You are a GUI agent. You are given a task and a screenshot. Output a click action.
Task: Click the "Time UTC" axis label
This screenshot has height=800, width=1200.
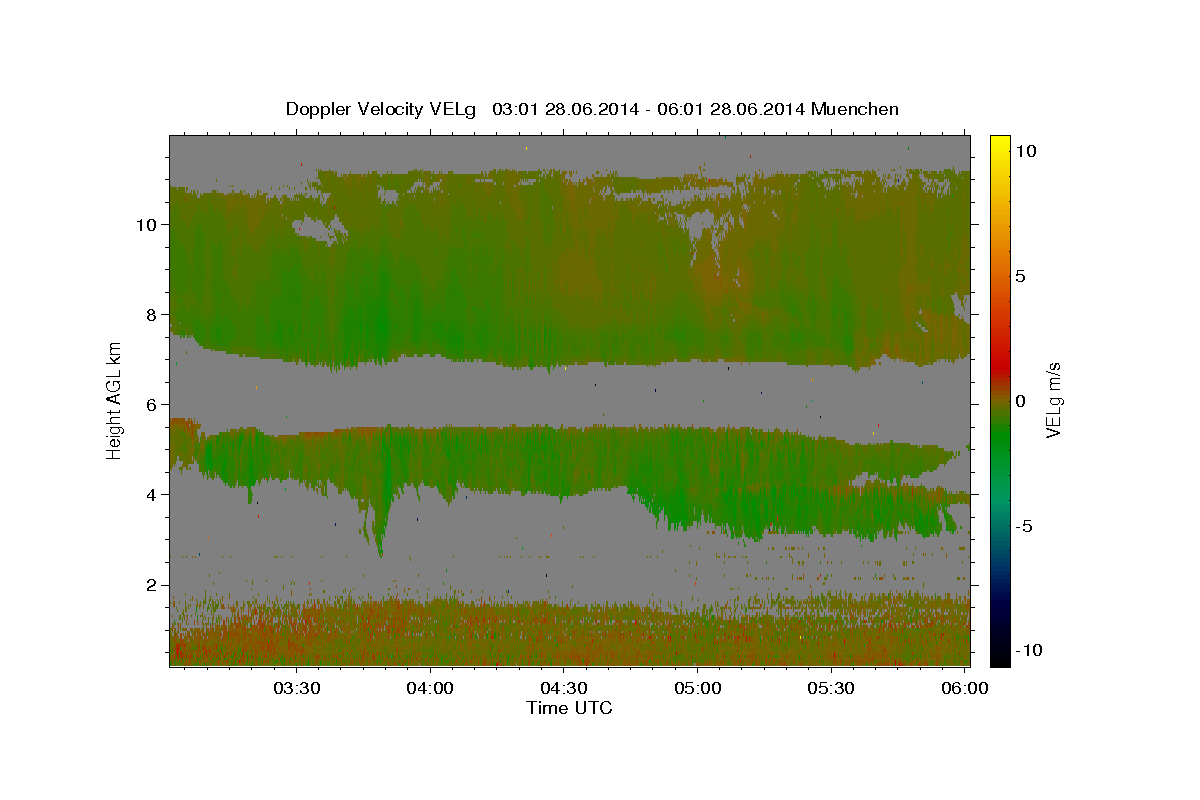569,708
